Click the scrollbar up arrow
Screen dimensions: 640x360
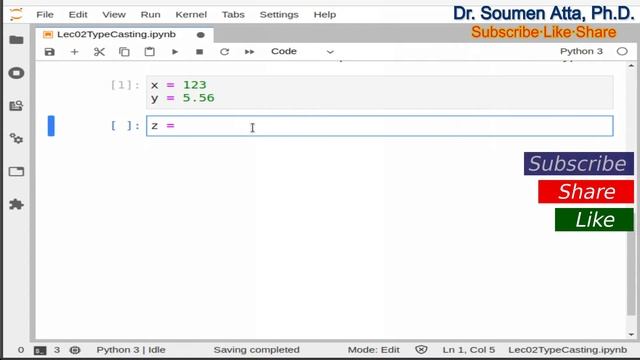631,65
